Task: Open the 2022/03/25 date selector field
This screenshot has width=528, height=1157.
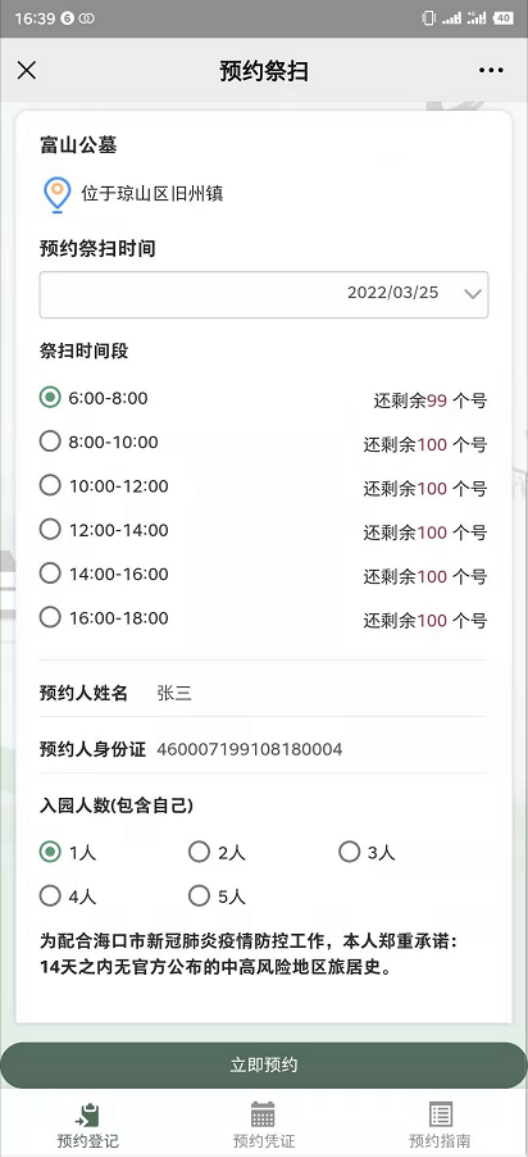Action: [x=264, y=294]
